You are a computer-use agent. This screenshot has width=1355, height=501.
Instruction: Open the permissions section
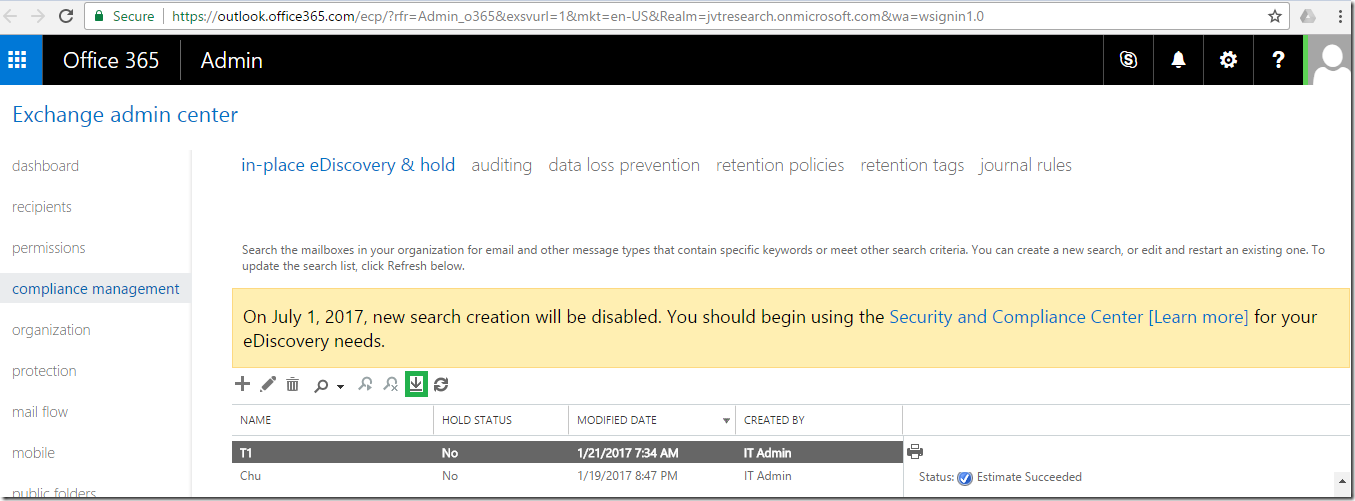(48, 248)
